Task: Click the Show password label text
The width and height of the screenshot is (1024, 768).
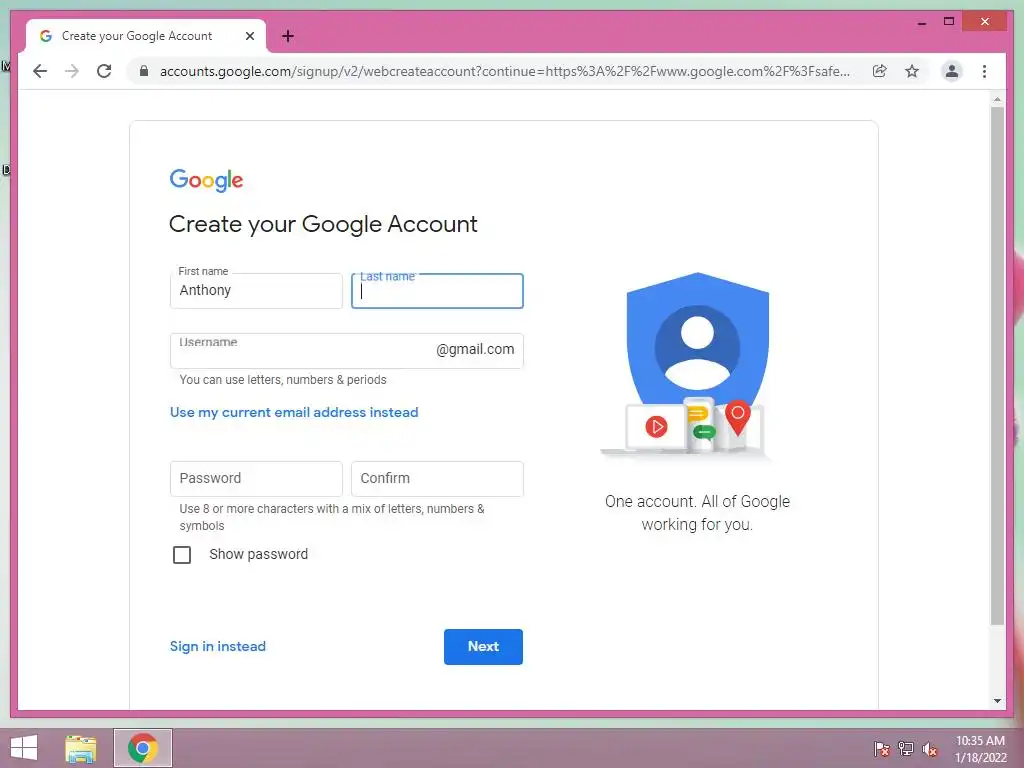Action: 259,554
